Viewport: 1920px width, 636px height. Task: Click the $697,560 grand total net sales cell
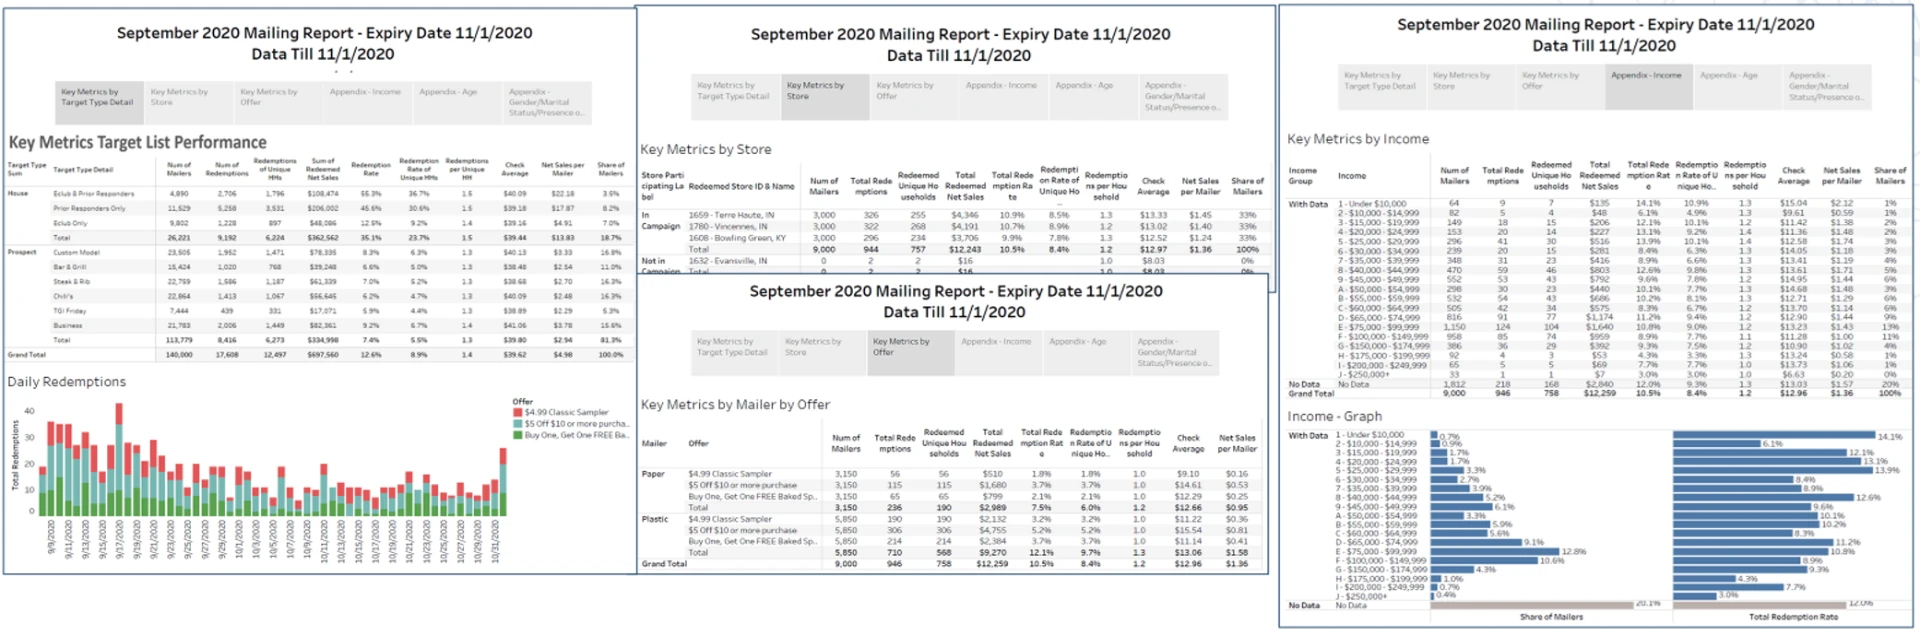(322, 355)
